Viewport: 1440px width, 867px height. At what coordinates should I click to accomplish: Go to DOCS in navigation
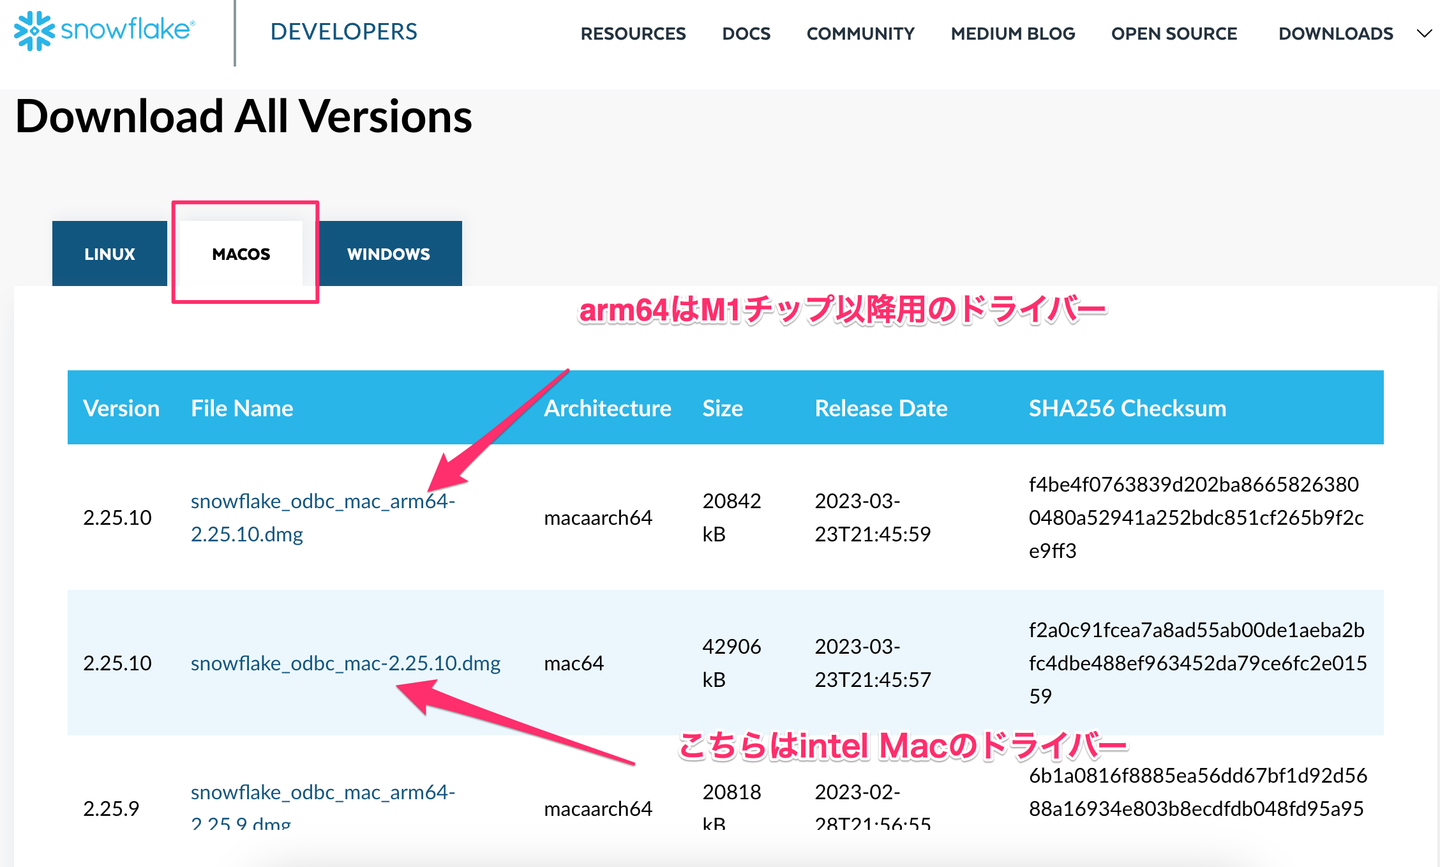pos(746,34)
